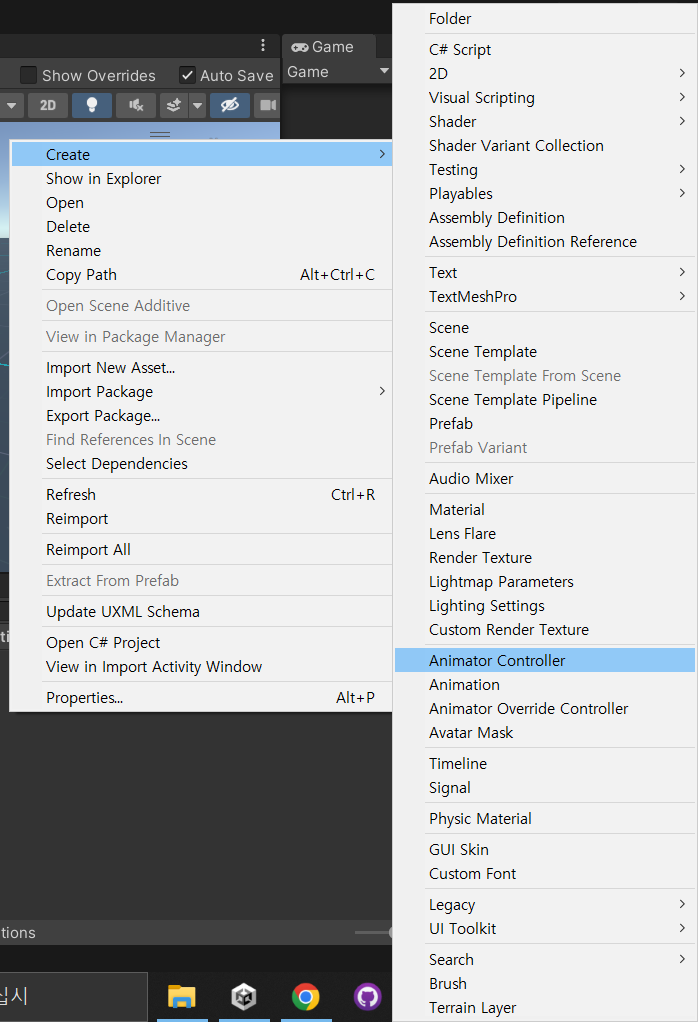The height and width of the screenshot is (1022, 698).
Task: Enable the Show Overrides checkbox
Action: (x=28, y=76)
